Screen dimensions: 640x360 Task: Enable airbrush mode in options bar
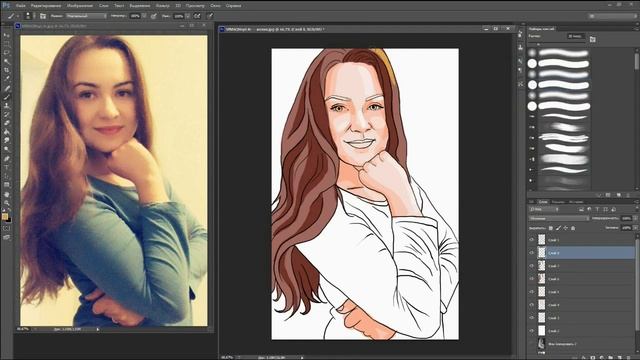pos(197,16)
